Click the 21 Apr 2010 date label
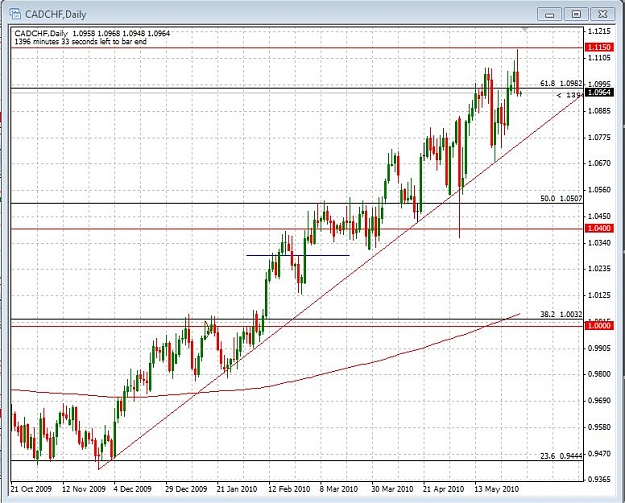This screenshot has width=625, height=503. pyautogui.click(x=443, y=489)
